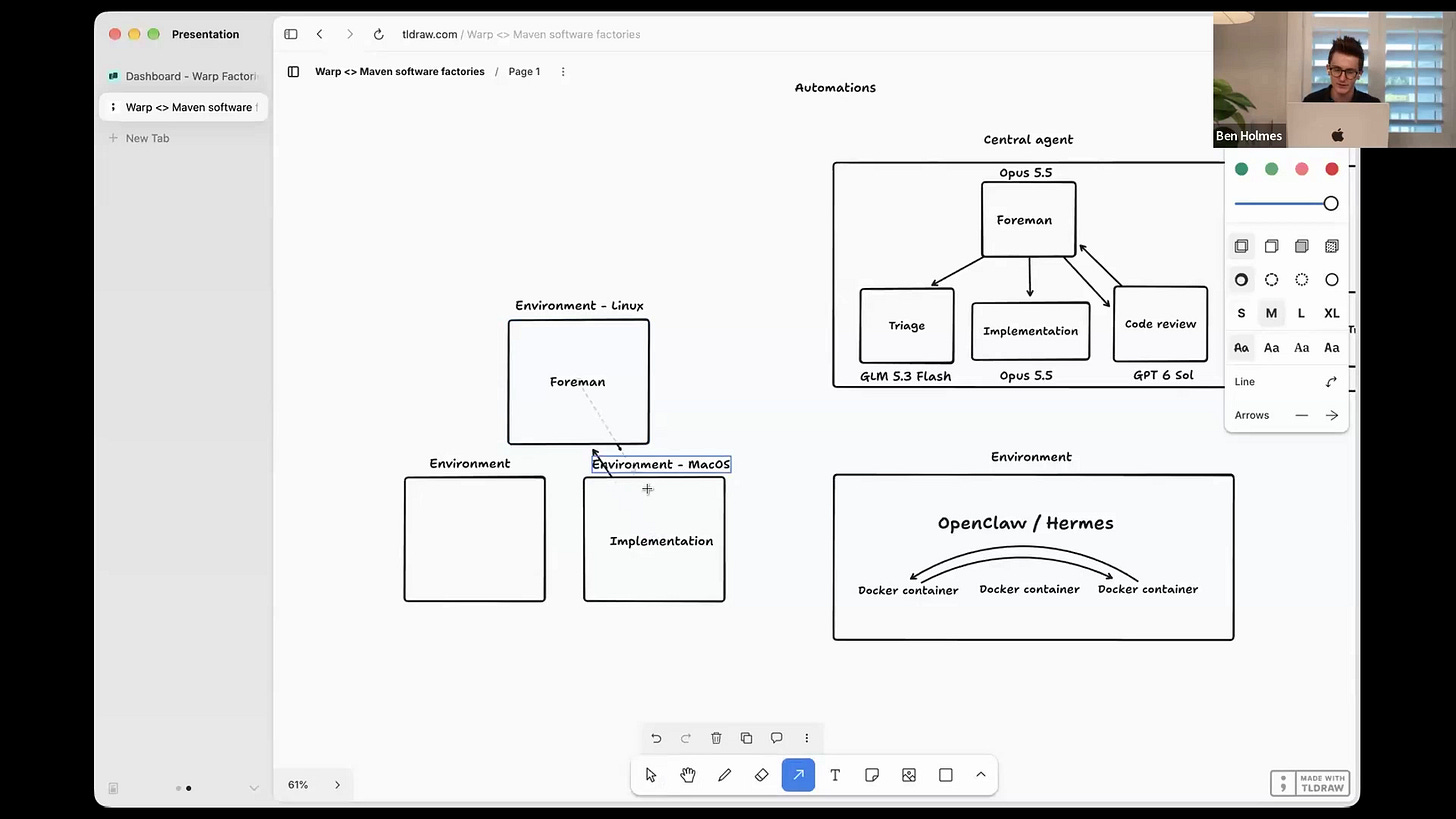Select the Arrow tool in toolbar
Screen dimensions: 1456x819
(798, 775)
